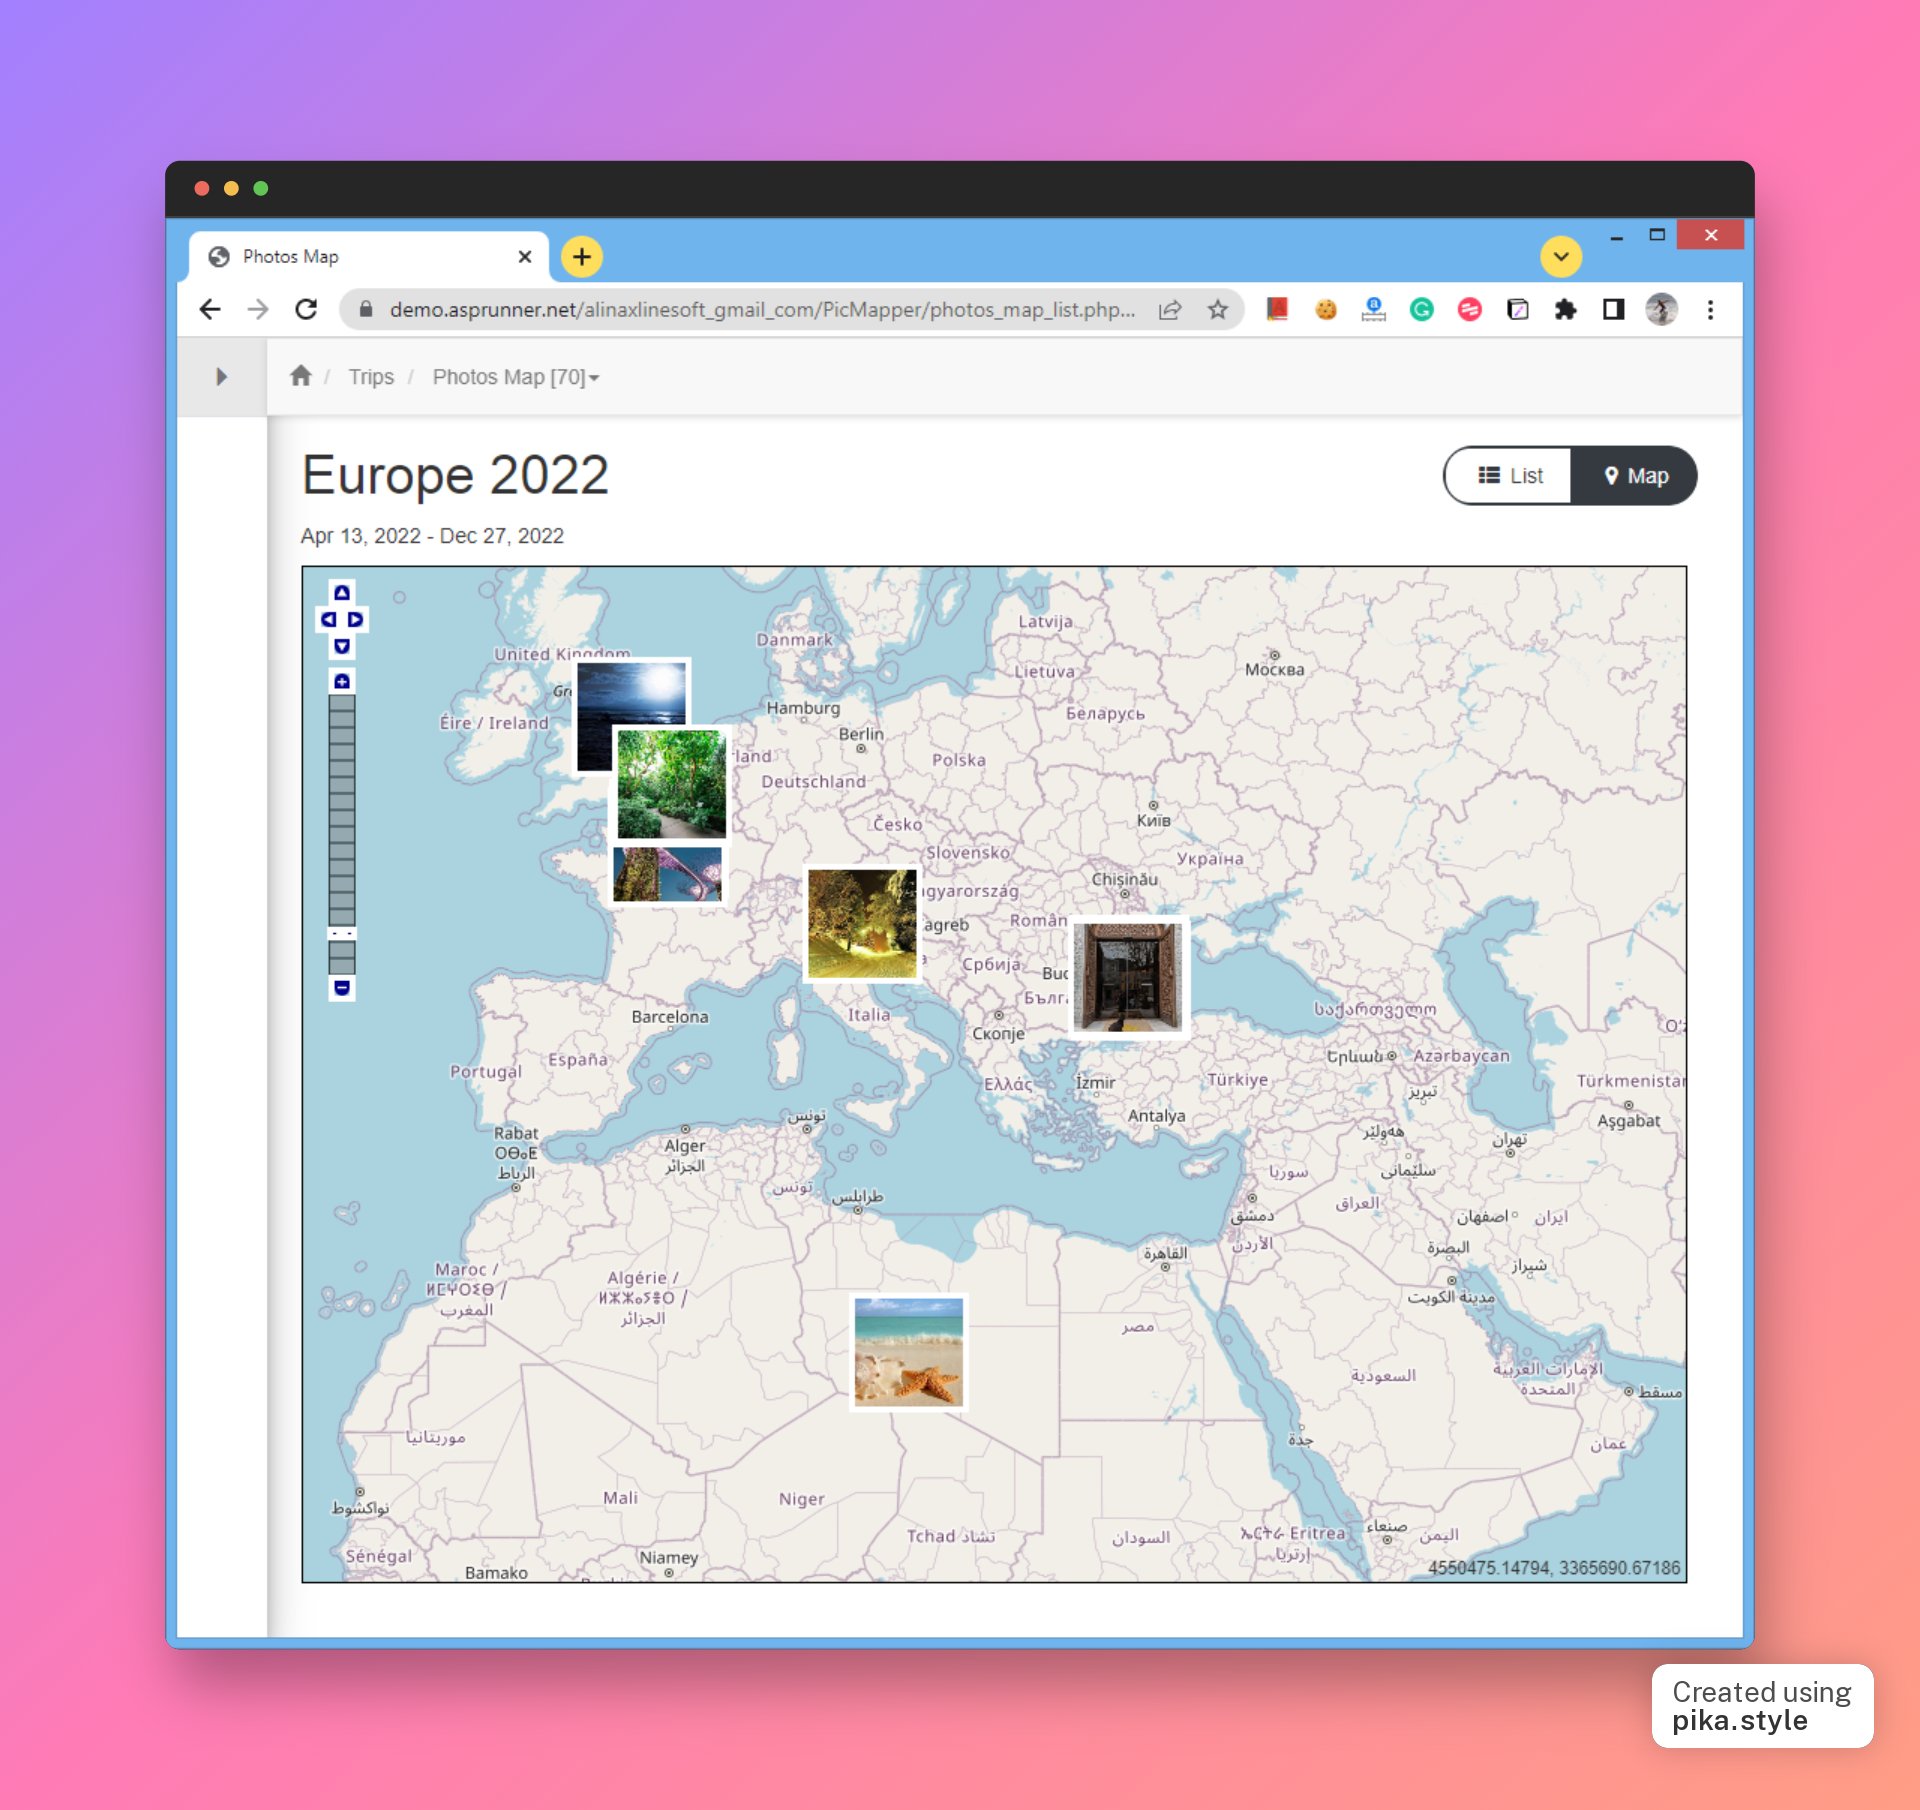Switch to List view
The image size is (1920, 1810).
coord(1509,476)
